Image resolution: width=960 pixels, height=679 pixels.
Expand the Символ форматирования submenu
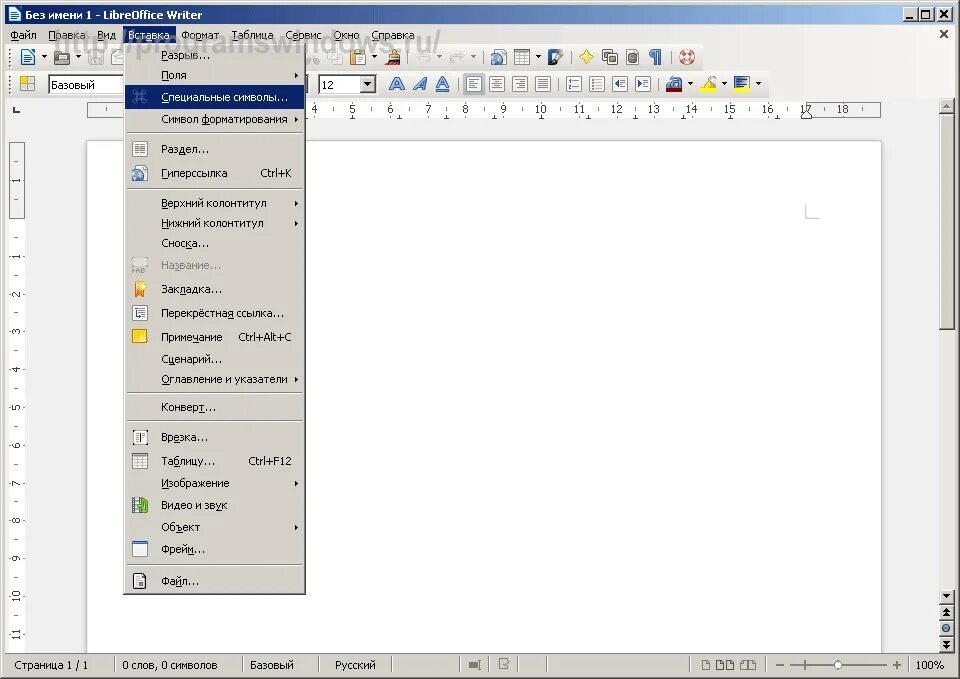click(x=214, y=119)
